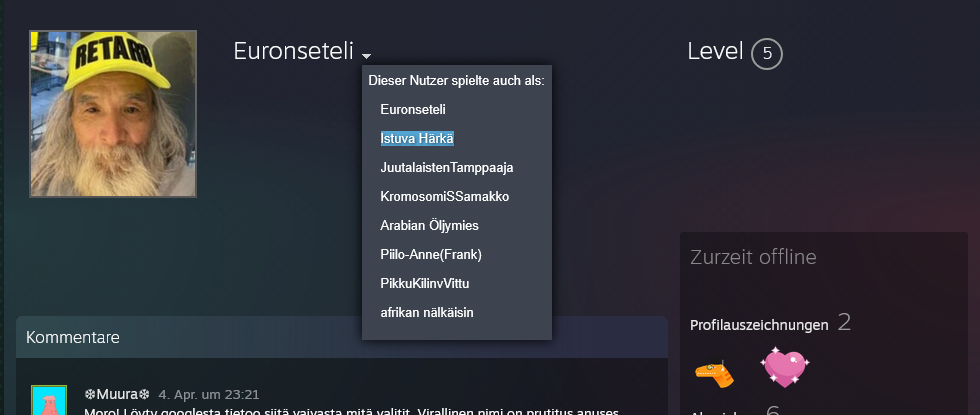Open the Muura commenter profile name link
This screenshot has width=980, height=415.
tap(116, 394)
